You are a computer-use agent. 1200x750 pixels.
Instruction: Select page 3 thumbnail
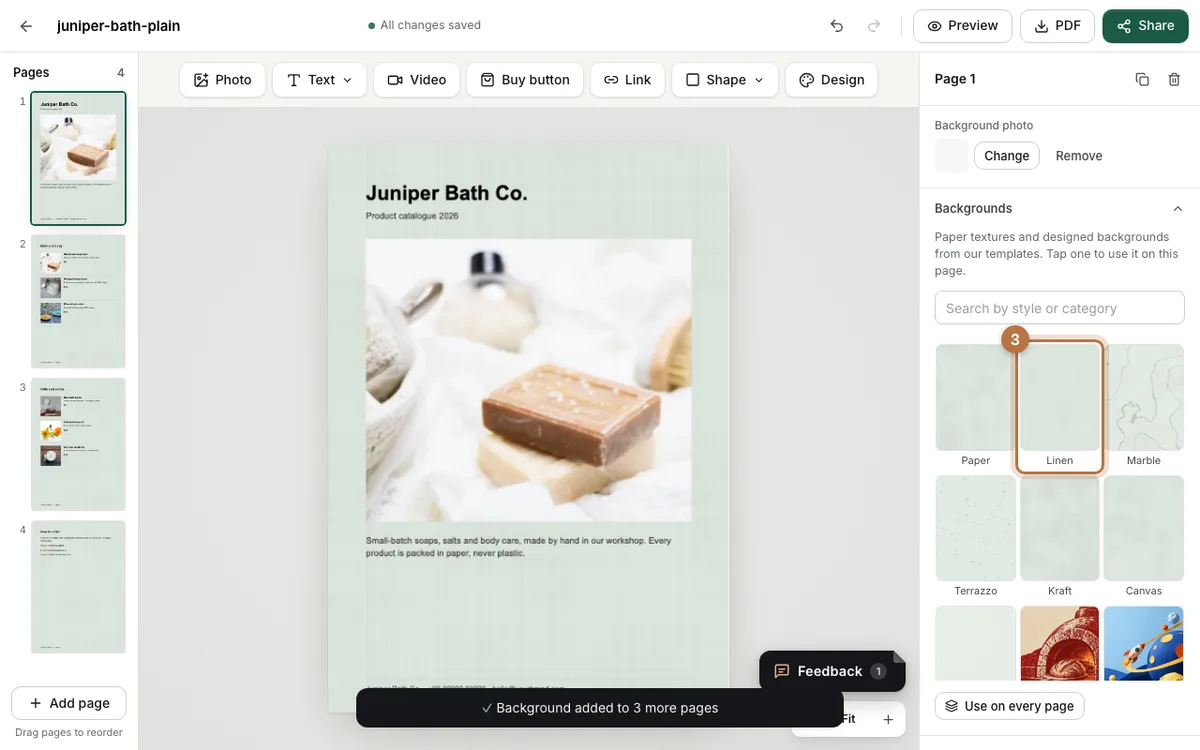78,444
